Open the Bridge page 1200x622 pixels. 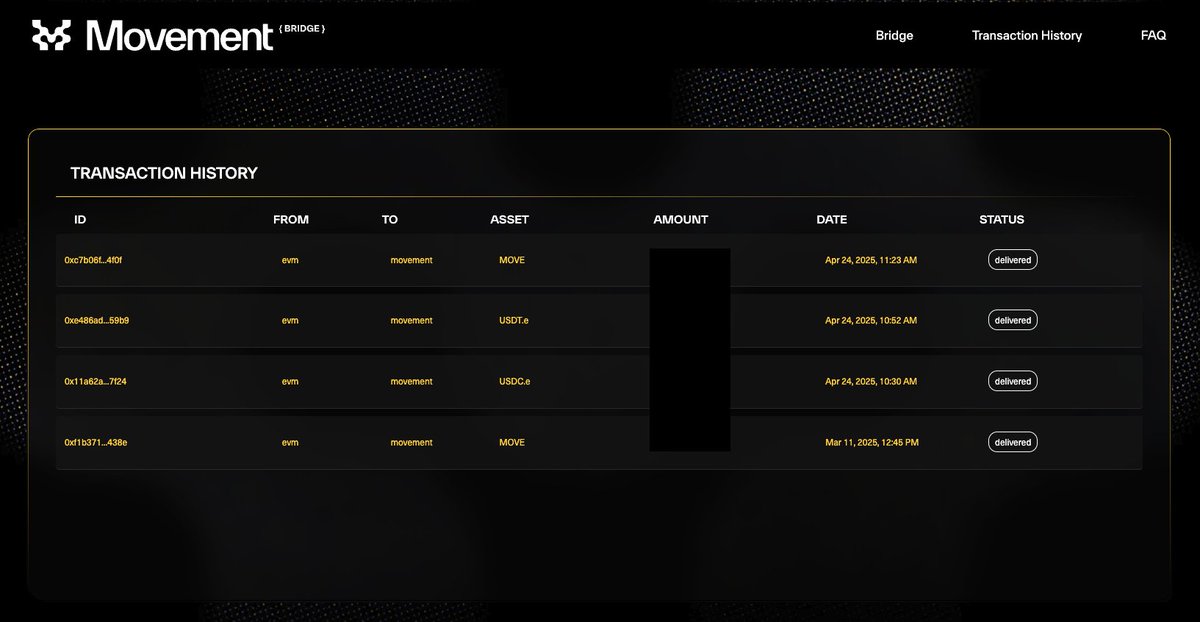coord(894,35)
